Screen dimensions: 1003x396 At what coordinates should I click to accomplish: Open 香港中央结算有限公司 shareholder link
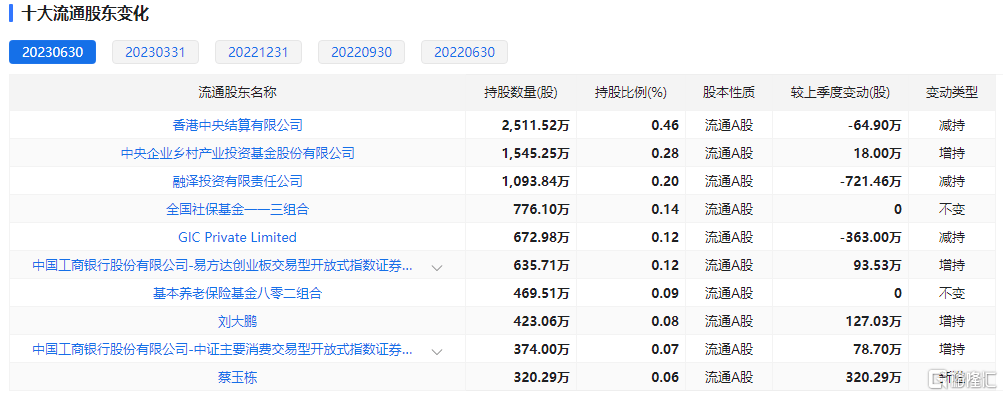pyautogui.click(x=237, y=125)
